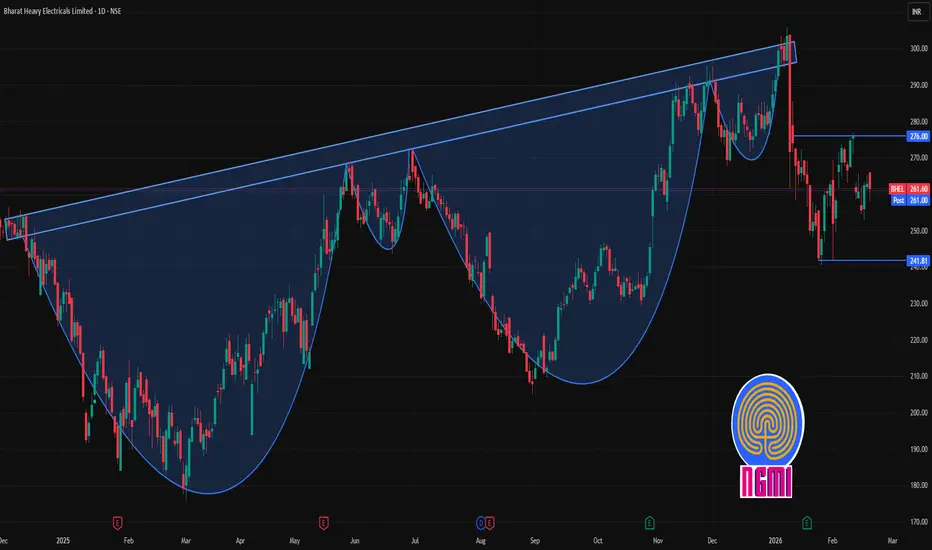The image size is (932, 550).
Task: Select the 276.00 horizontal line price label
Action: pyautogui.click(x=918, y=137)
